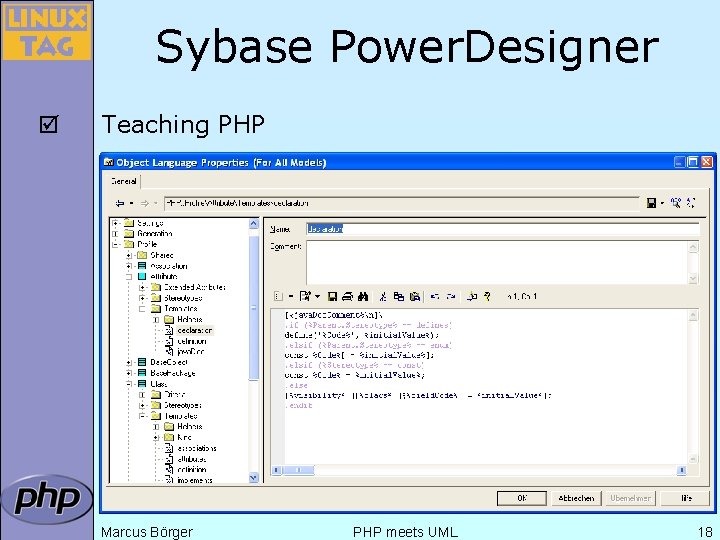
Task: Select the attributes template under Class
Action: coord(191,459)
